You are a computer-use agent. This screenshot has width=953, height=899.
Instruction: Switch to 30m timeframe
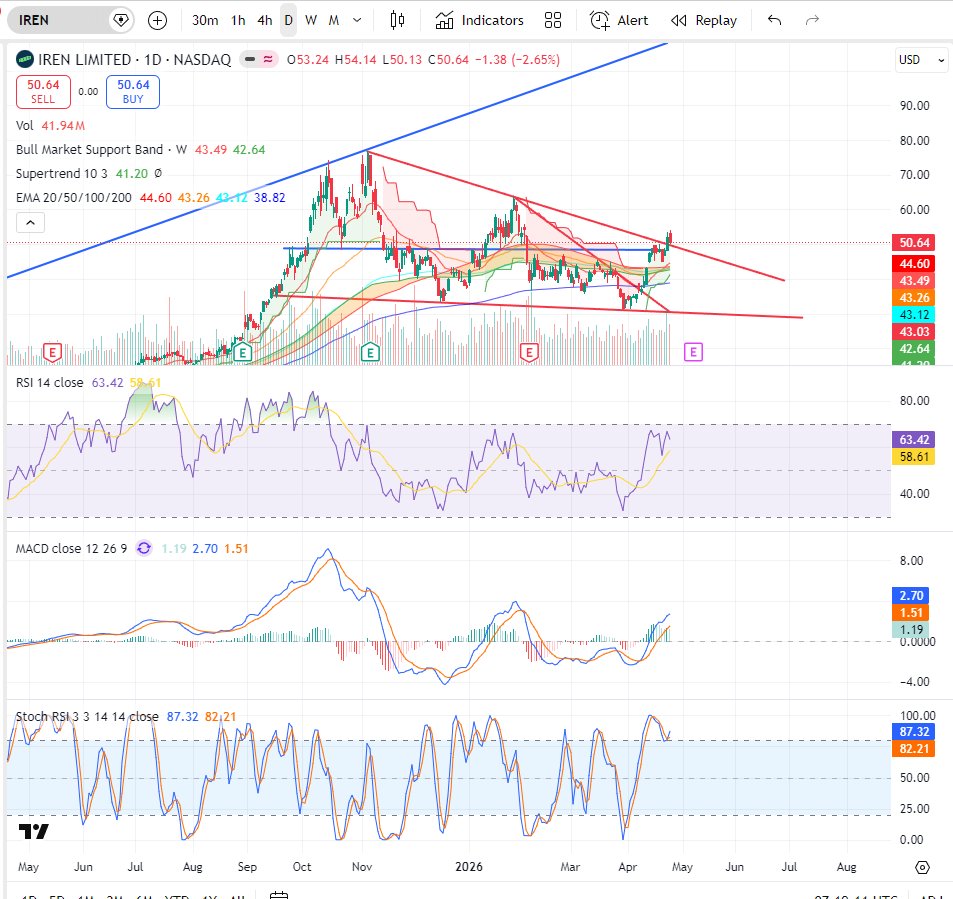coord(205,20)
